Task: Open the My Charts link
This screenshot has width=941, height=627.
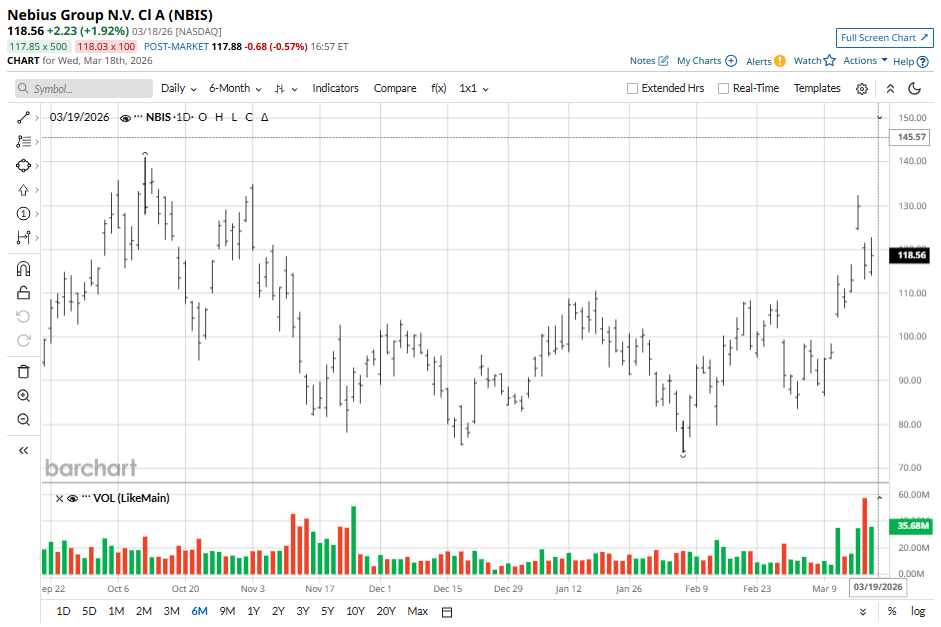Action: click(x=699, y=61)
